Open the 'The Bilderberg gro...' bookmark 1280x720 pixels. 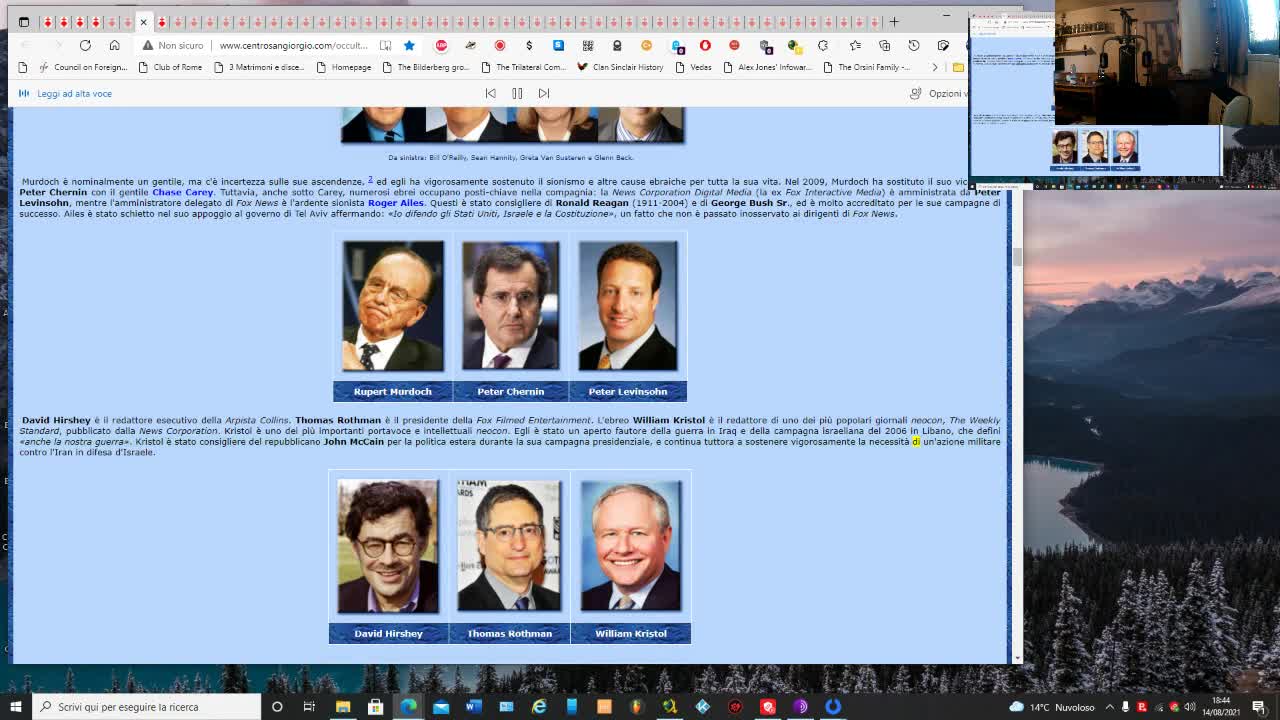click(x=425, y=67)
